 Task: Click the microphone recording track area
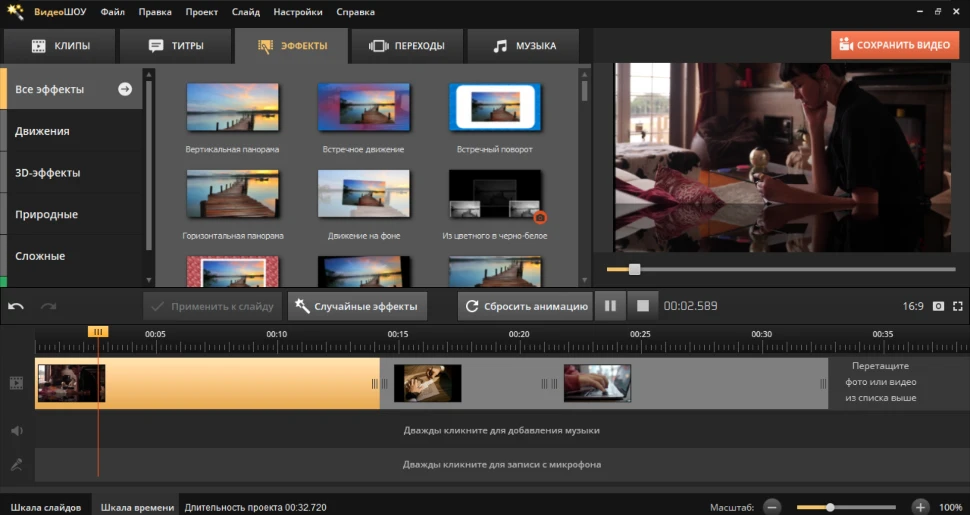(502, 464)
